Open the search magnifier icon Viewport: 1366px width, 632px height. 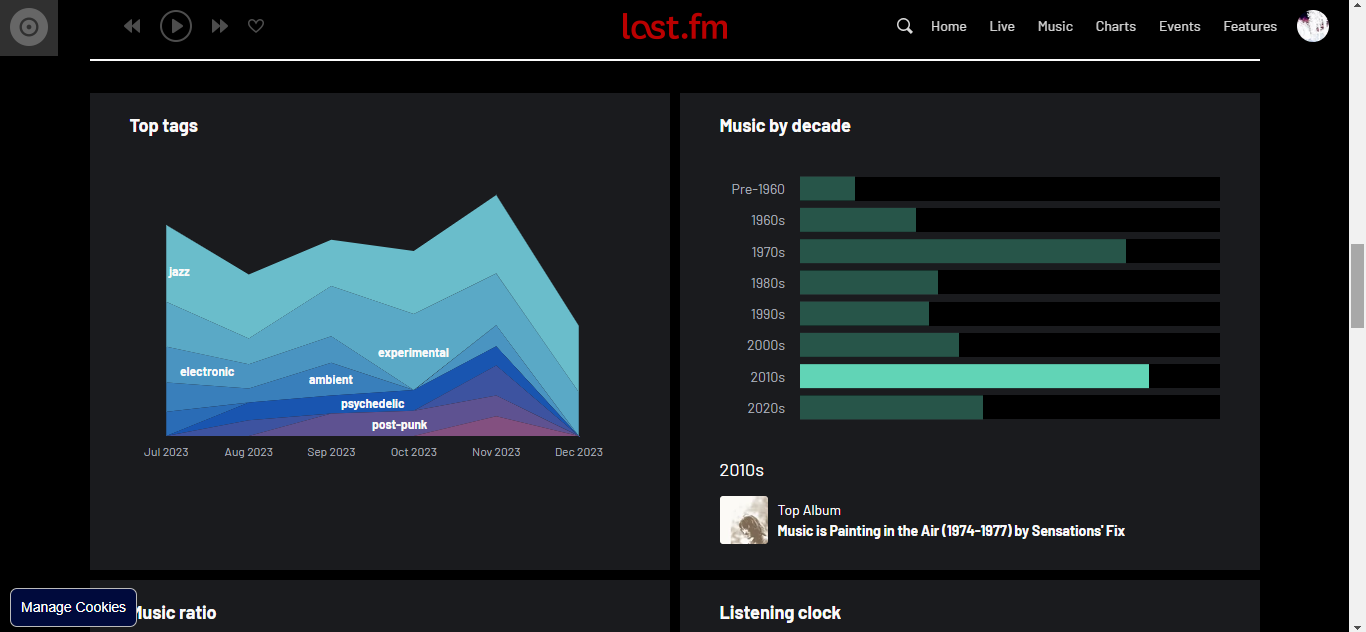pyautogui.click(x=904, y=26)
